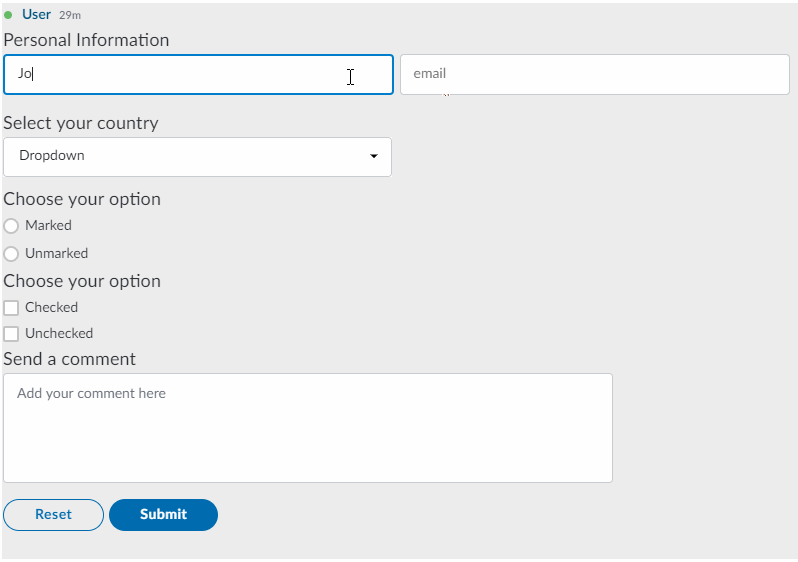Click the Personal Information heading

click(86, 40)
